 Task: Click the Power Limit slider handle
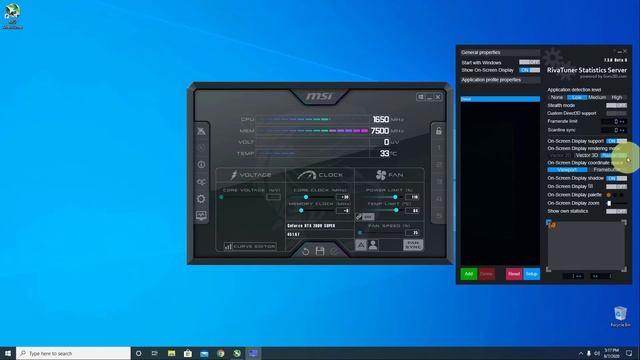[x=395, y=197]
